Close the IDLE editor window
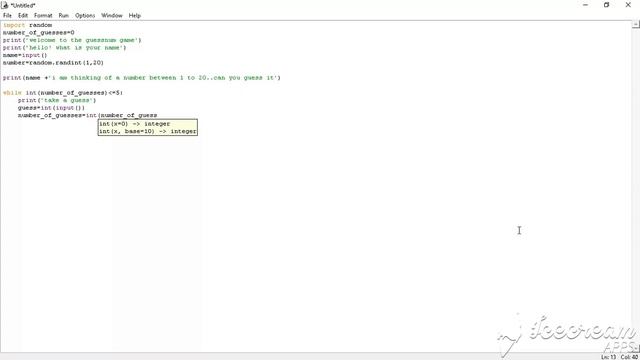The image size is (640, 360). [628, 5]
